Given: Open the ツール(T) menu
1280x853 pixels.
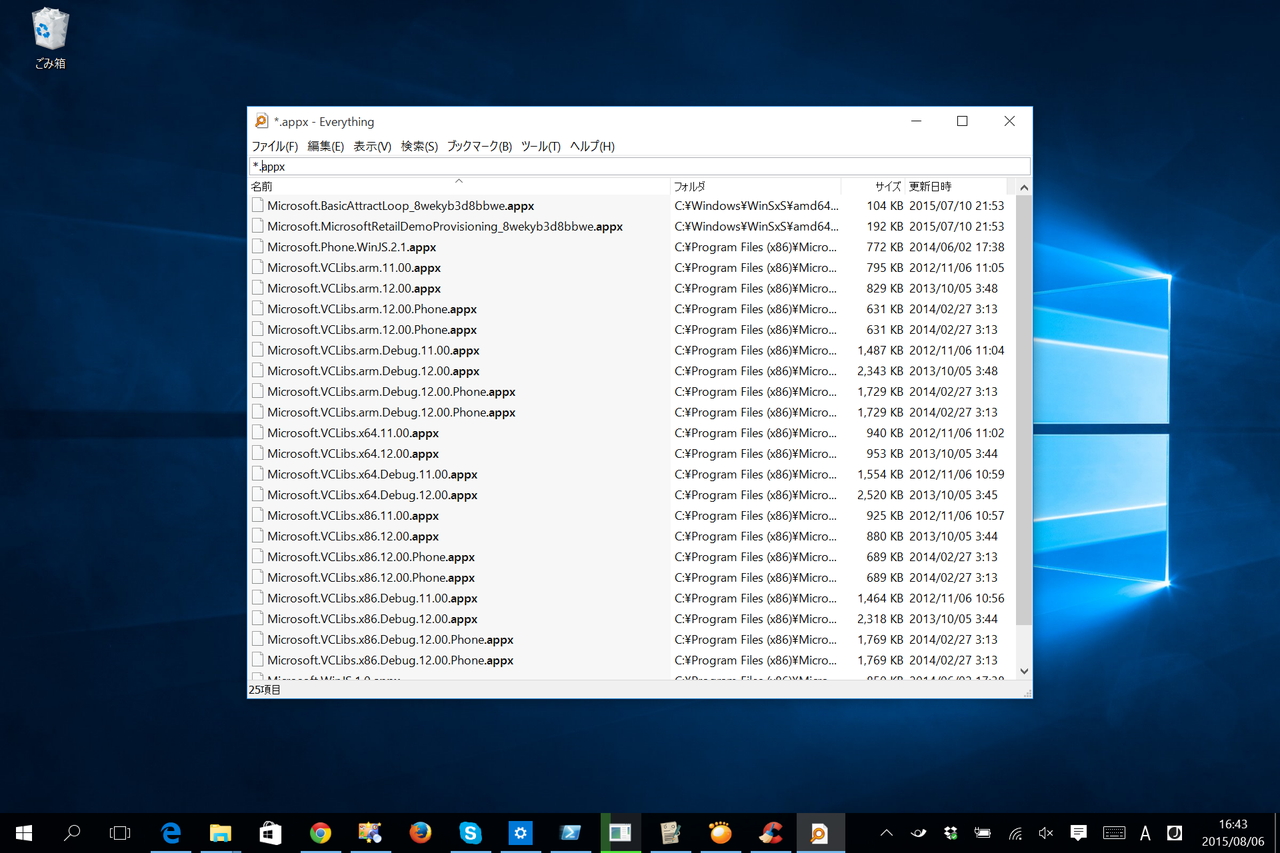Looking at the screenshot, I should 541,146.
